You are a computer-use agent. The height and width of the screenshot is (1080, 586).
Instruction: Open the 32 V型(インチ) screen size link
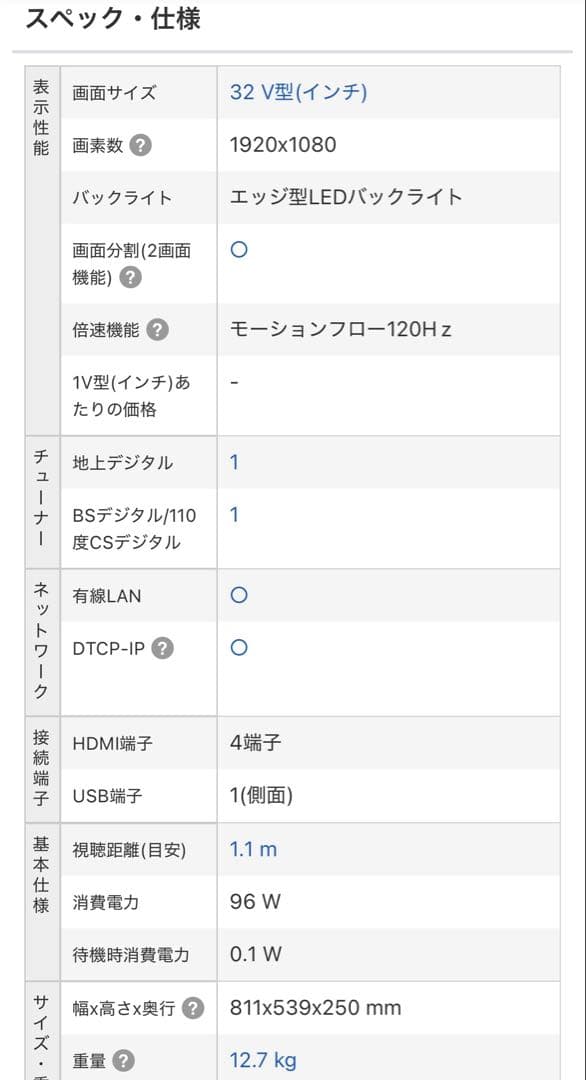click(x=298, y=92)
